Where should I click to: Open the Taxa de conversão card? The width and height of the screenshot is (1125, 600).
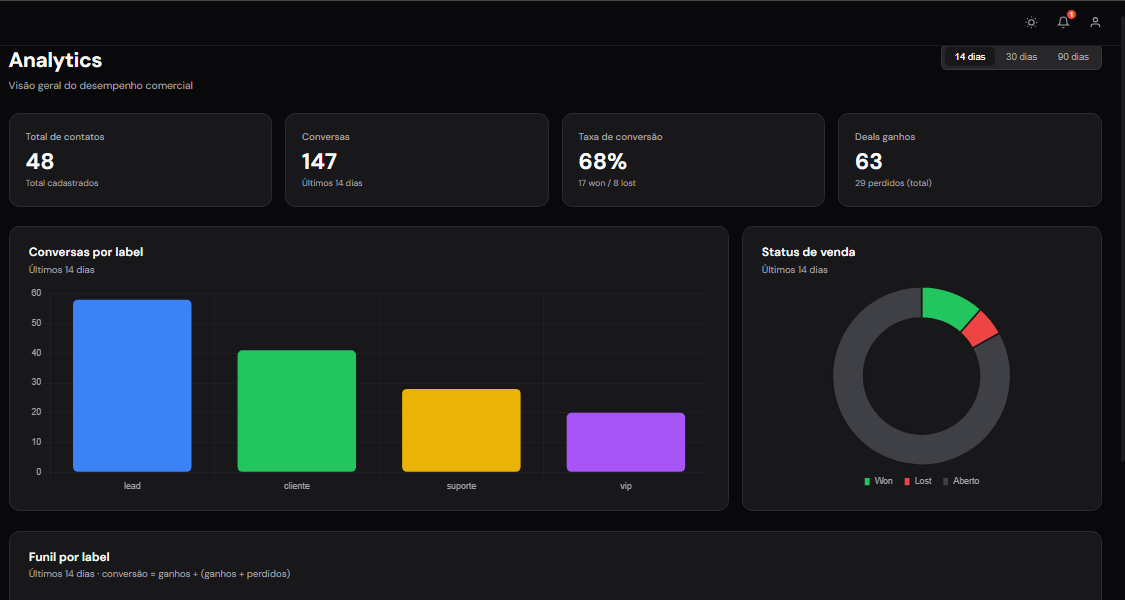click(x=693, y=160)
